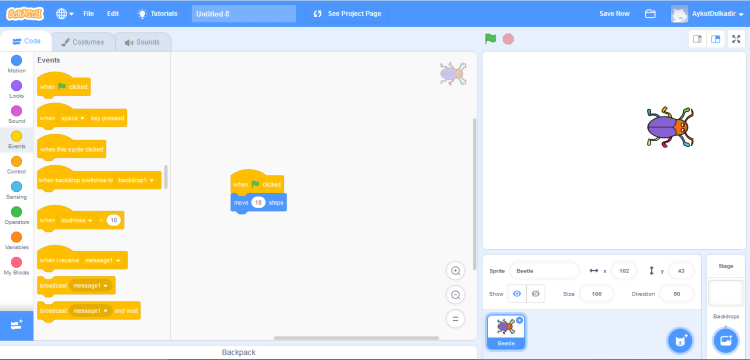The width and height of the screenshot is (750, 360).
Task: Switch to the Sounds tab
Action: point(142,42)
